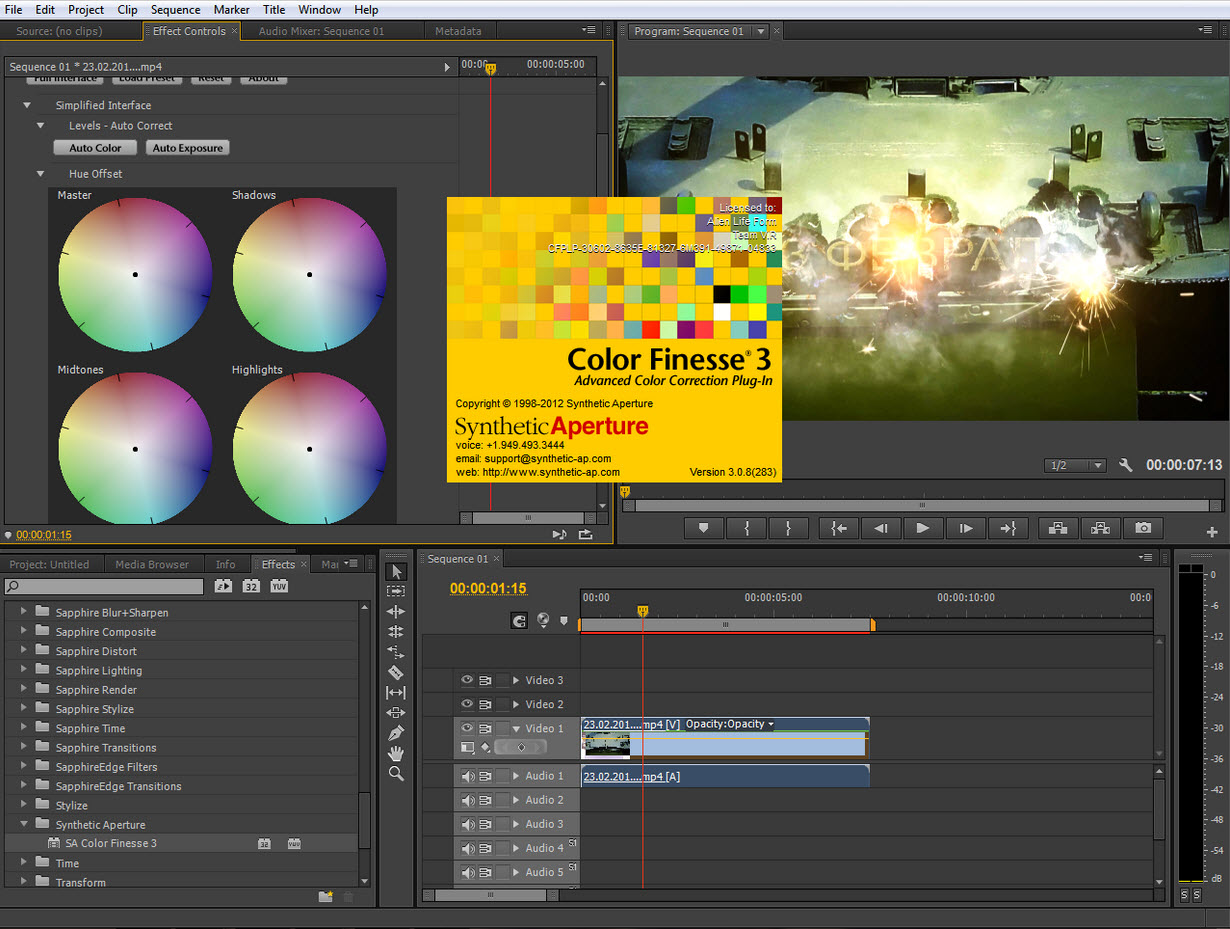Step forward one frame
The image size is (1230, 929).
click(x=965, y=528)
